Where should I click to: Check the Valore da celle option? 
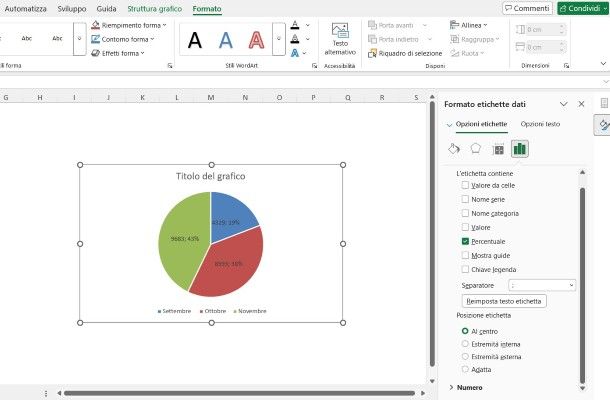click(x=465, y=185)
